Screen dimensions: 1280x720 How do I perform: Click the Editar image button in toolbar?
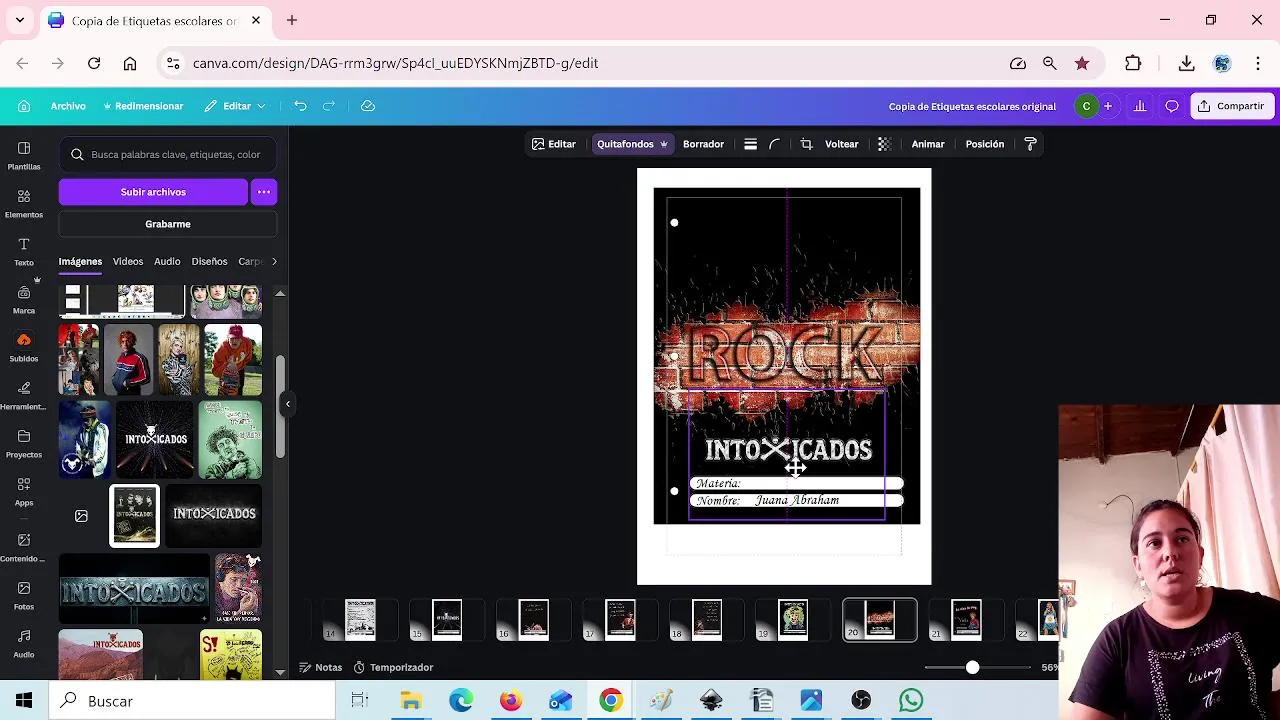pyautogui.click(x=554, y=144)
